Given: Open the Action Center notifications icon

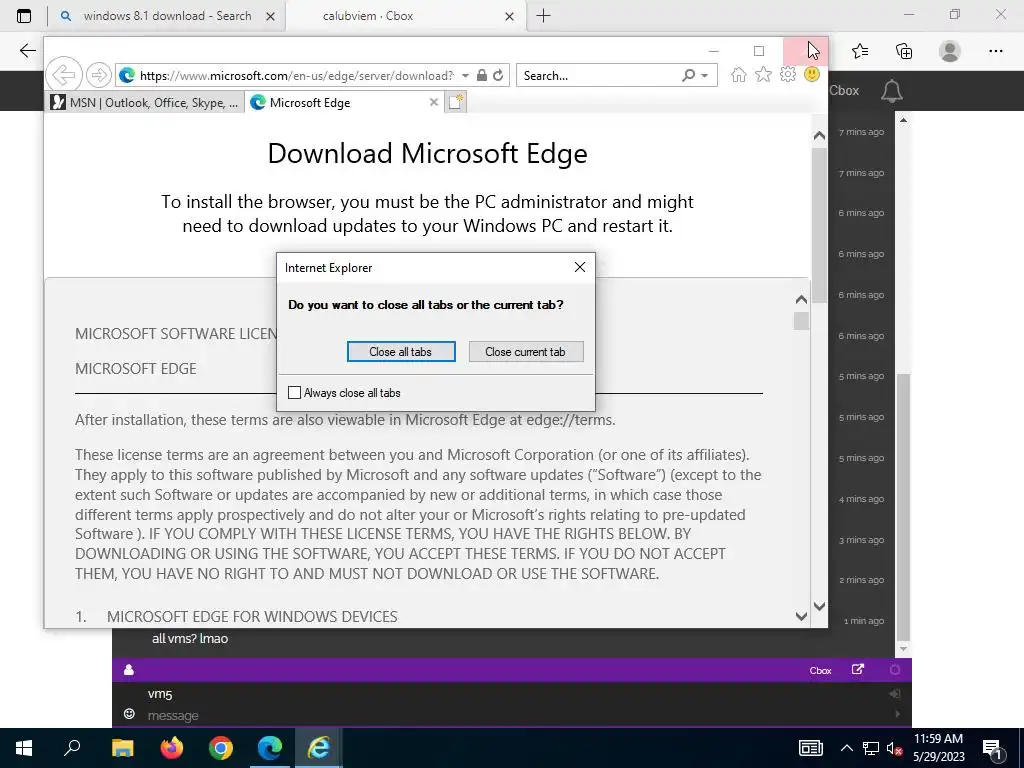Looking at the screenshot, I should click(x=992, y=749).
